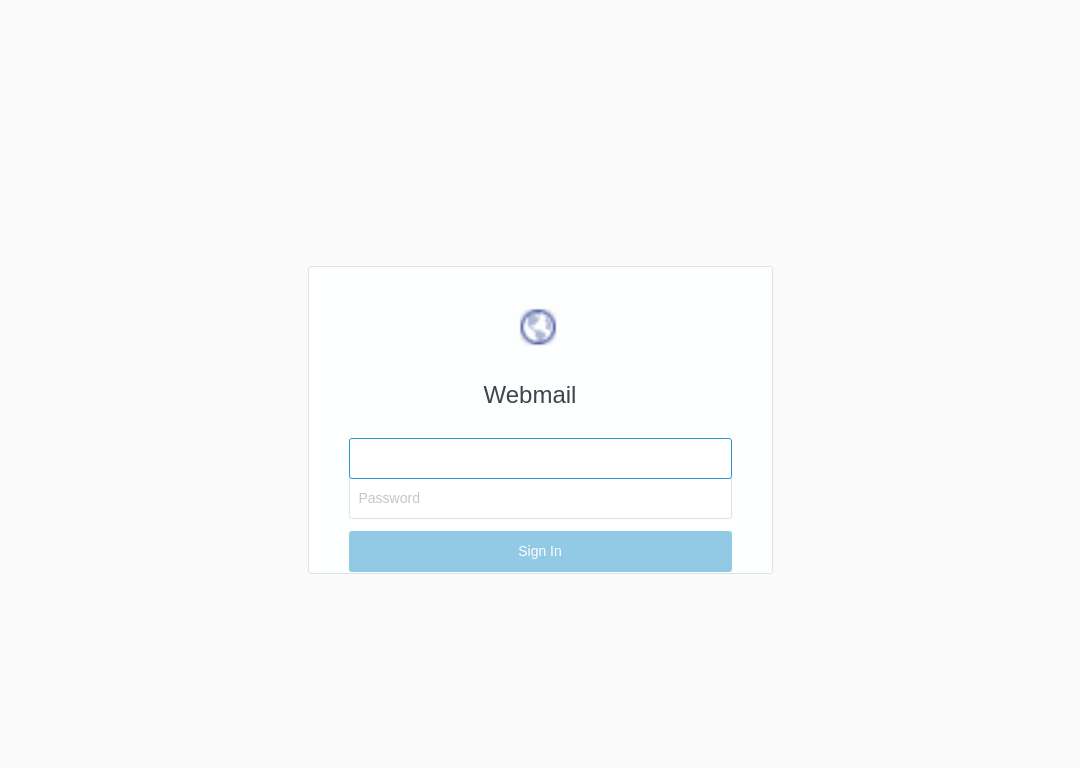Select the earth icon above Webmail title
This screenshot has height=768, width=1080.
coord(538,326)
